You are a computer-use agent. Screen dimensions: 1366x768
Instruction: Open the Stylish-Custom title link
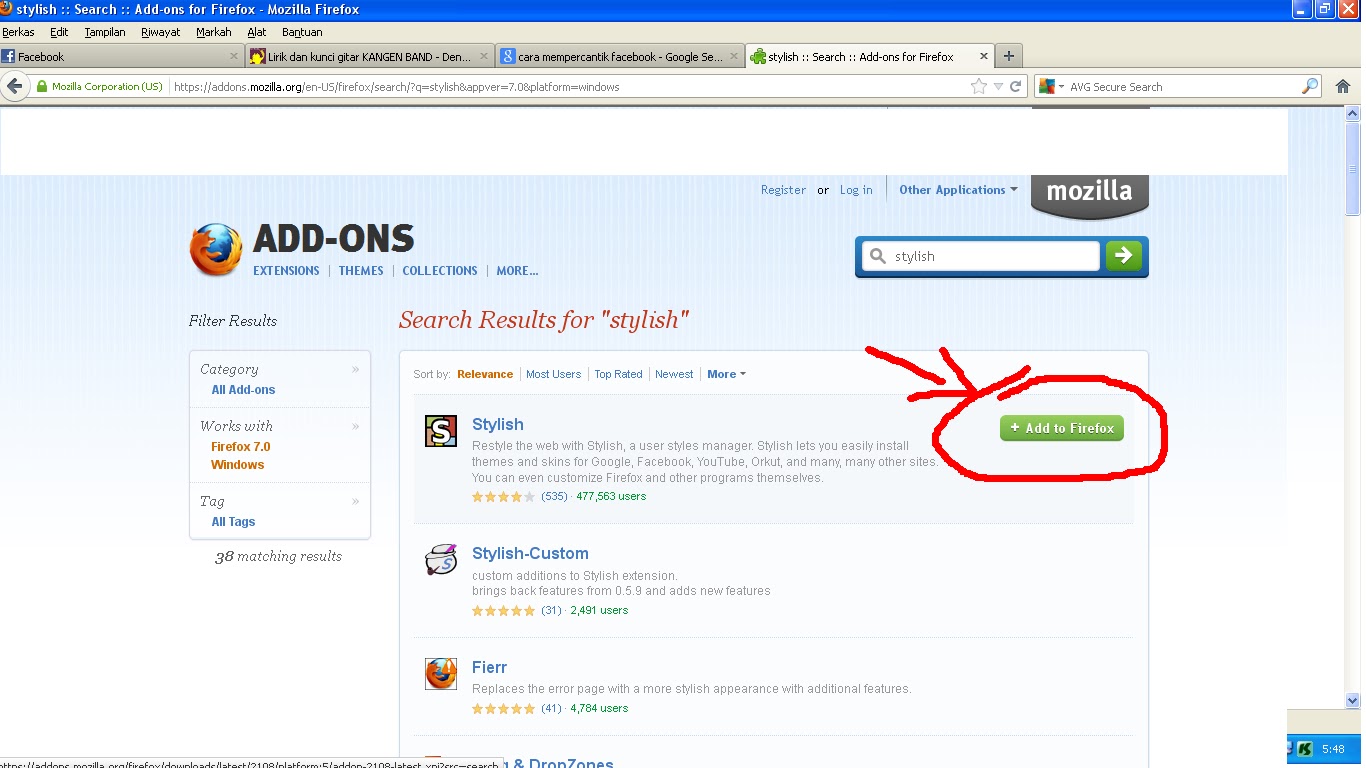530,553
